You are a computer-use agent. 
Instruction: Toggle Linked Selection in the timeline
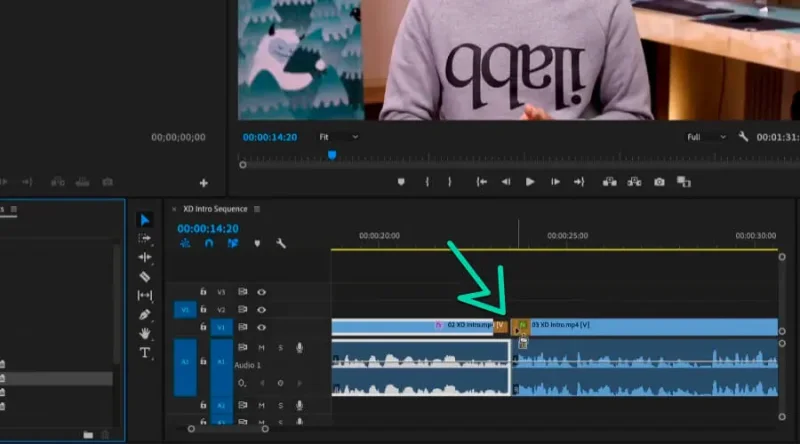[233, 243]
